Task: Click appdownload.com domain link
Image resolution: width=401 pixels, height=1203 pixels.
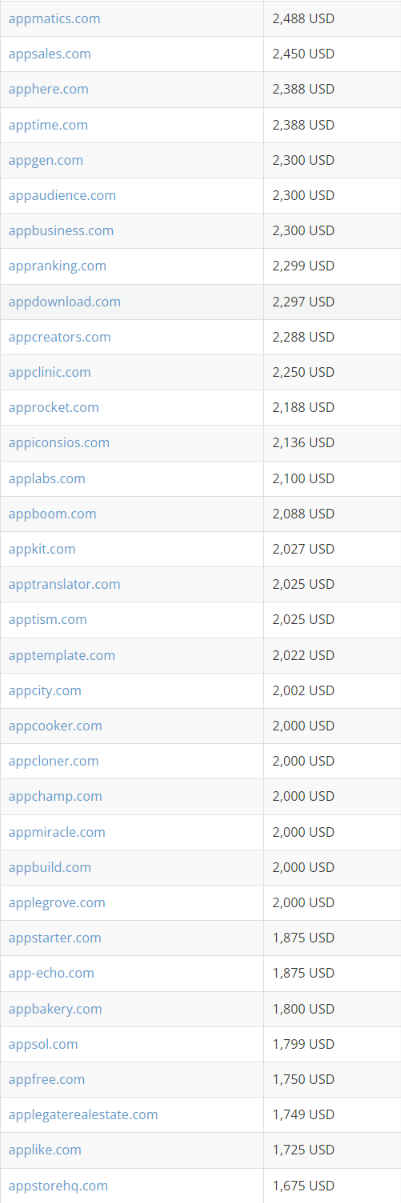Action: click(x=64, y=301)
